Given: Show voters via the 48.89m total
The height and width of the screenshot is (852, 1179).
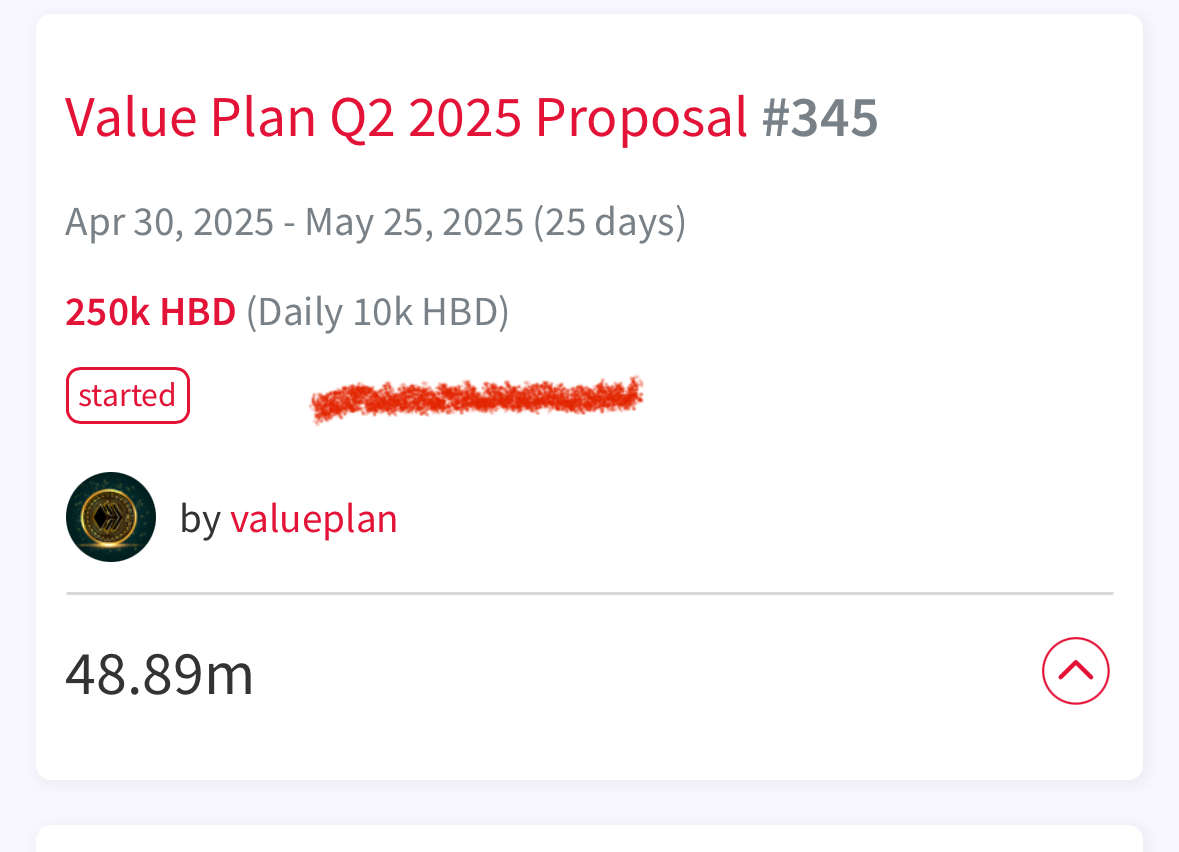Looking at the screenshot, I should tap(159, 674).
